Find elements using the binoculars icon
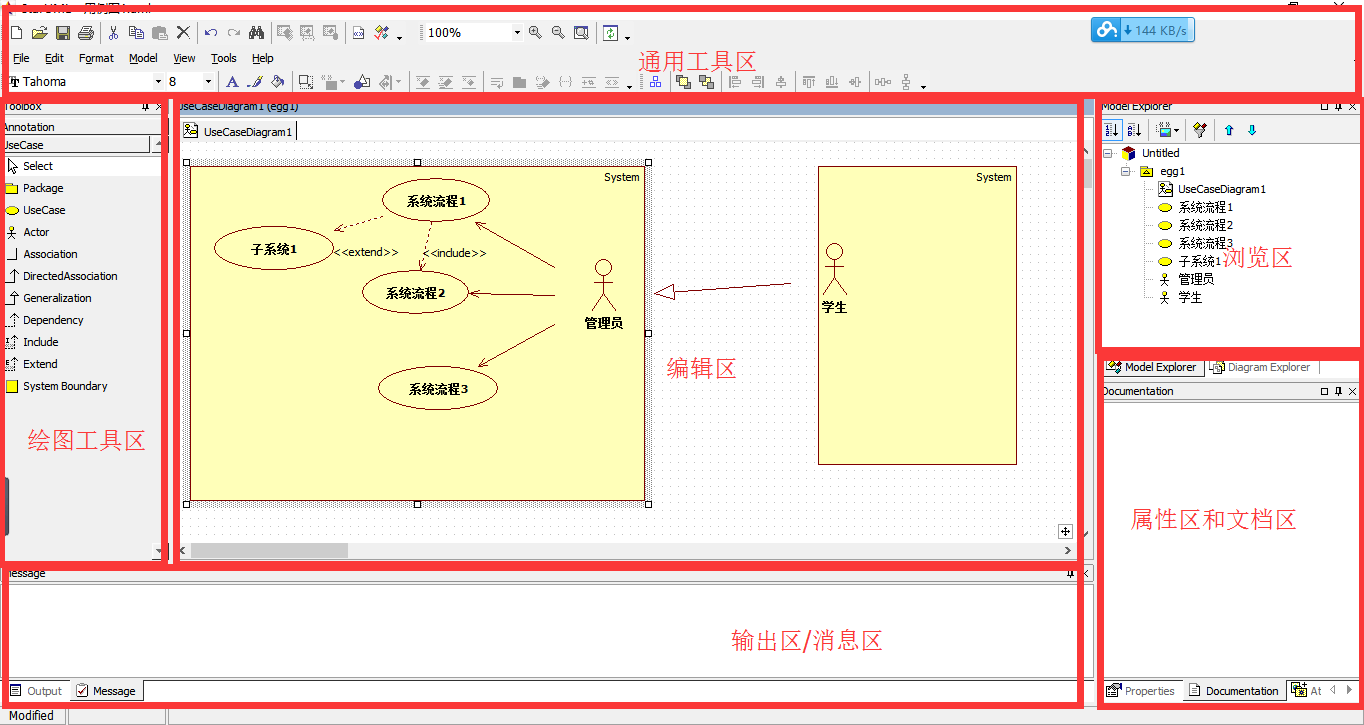 (256, 33)
